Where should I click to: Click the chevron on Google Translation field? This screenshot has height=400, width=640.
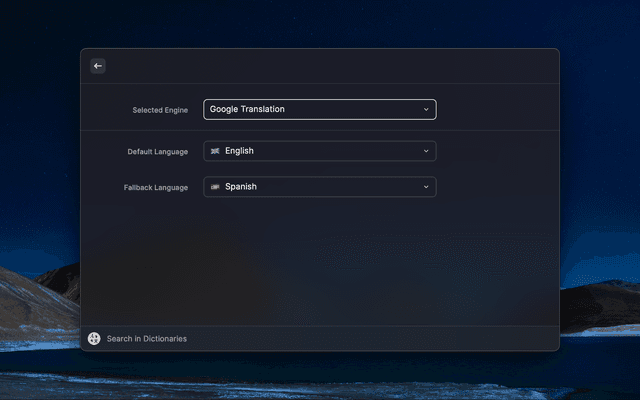point(426,109)
